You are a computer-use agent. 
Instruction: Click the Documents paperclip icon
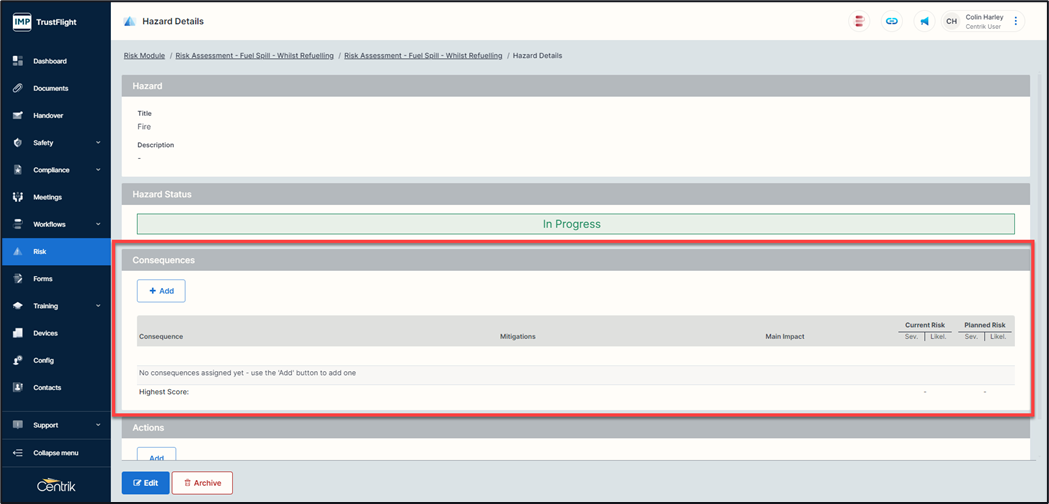(18, 88)
